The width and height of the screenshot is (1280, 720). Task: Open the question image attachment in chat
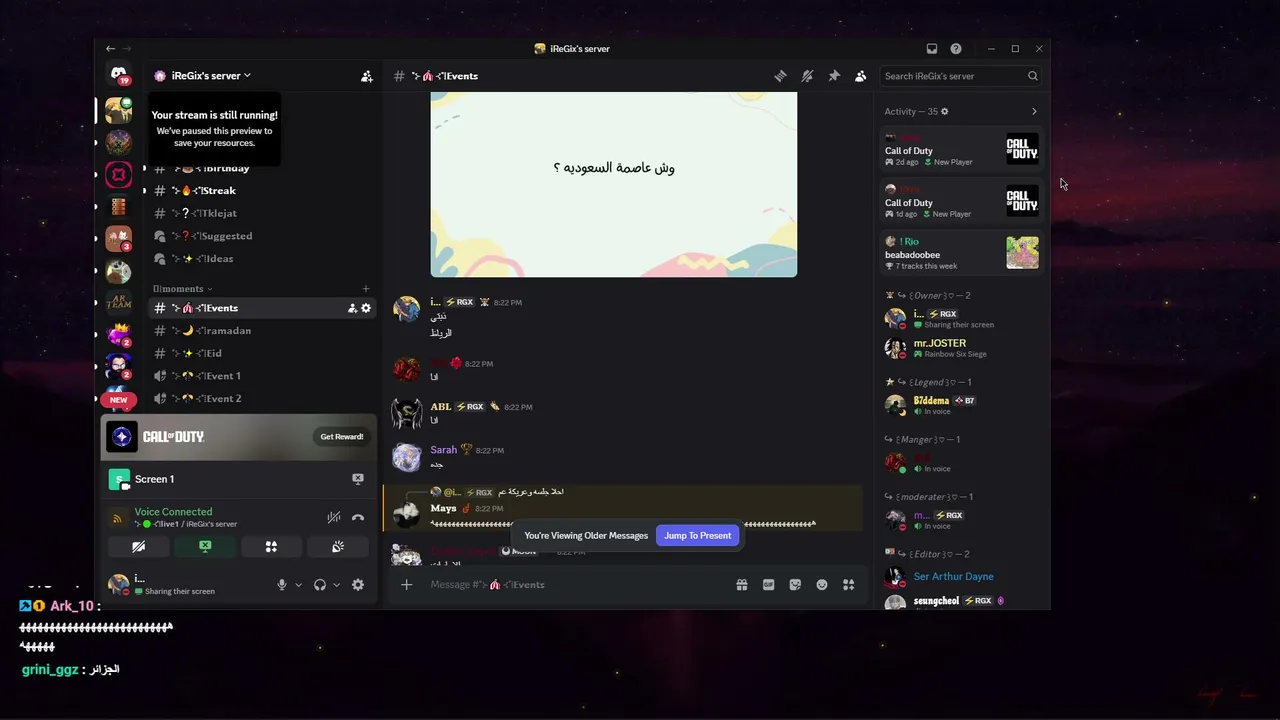pos(614,184)
